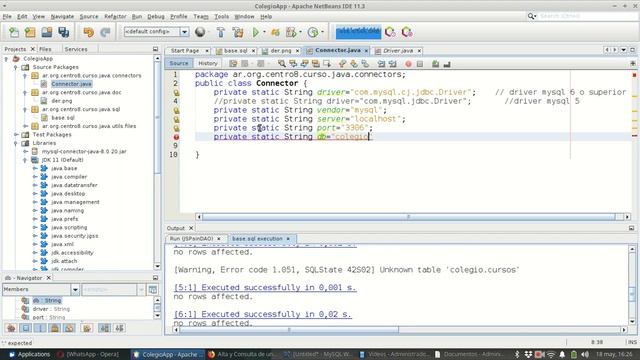Open the 6:1 Executed successfully link

pyautogui.click(x=262, y=314)
